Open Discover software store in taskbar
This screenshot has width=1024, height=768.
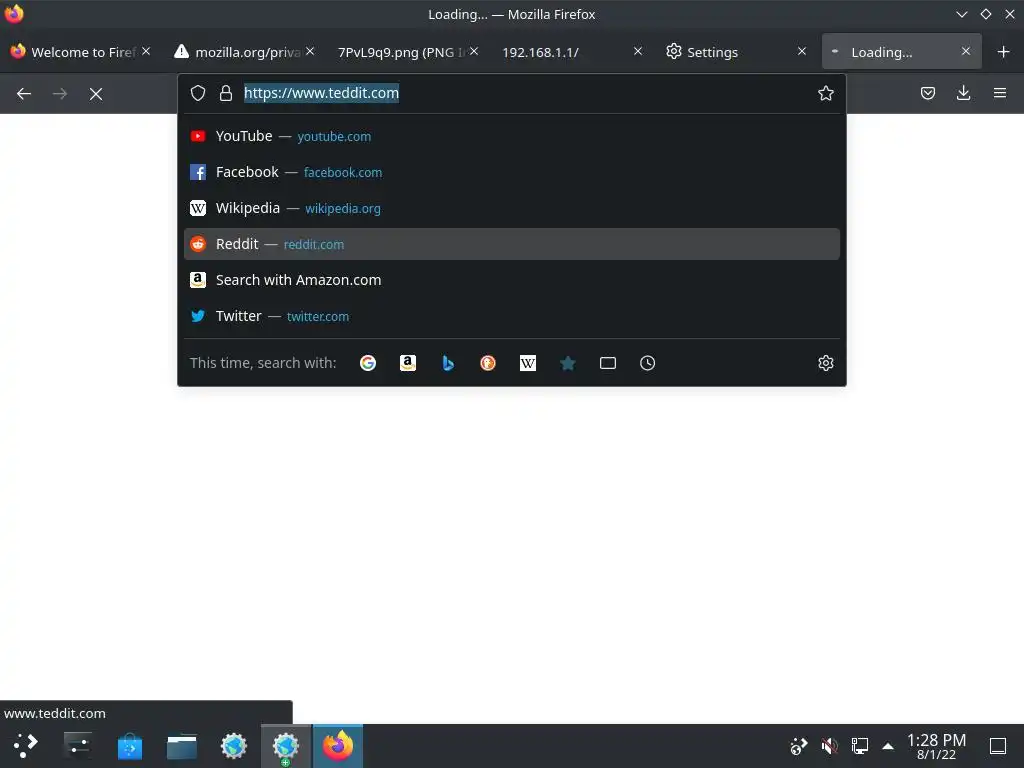tap(130, 746)
